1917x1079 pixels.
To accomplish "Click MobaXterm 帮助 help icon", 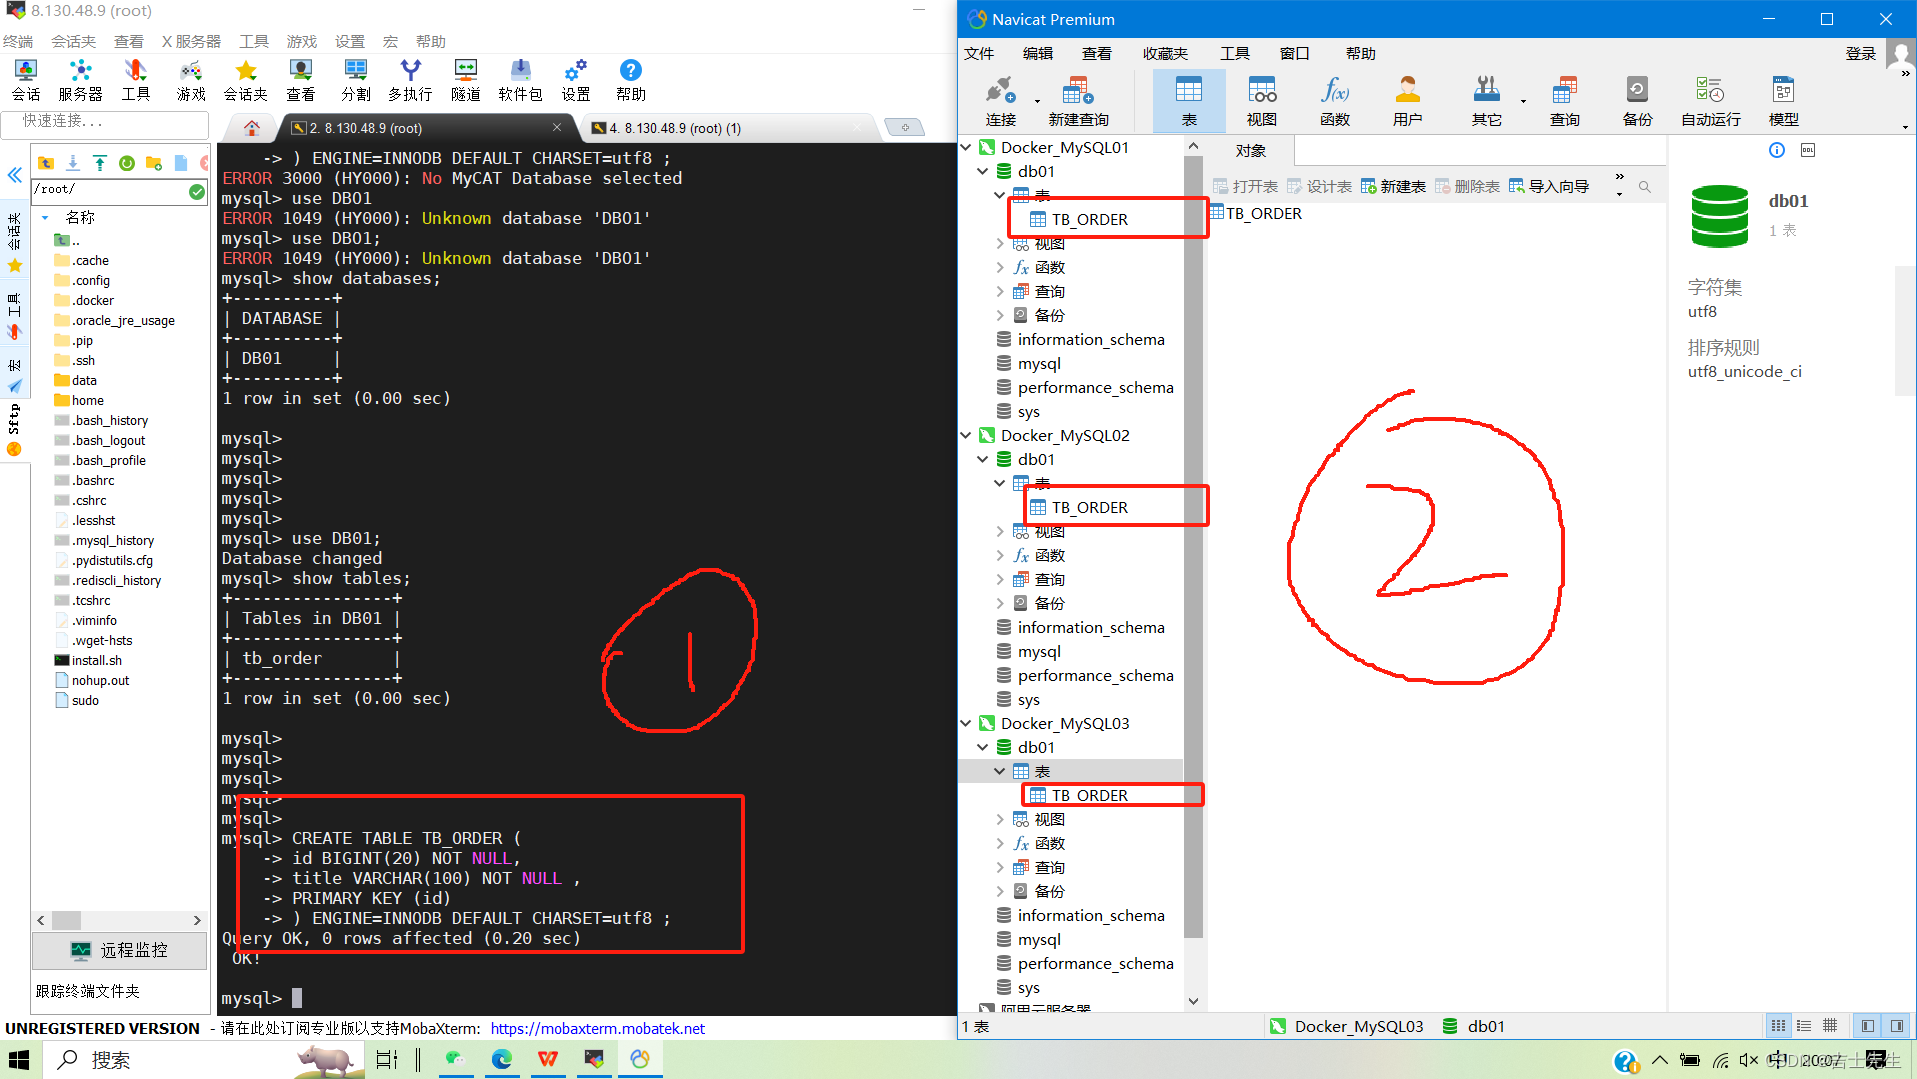I will (x=631, y=80).
